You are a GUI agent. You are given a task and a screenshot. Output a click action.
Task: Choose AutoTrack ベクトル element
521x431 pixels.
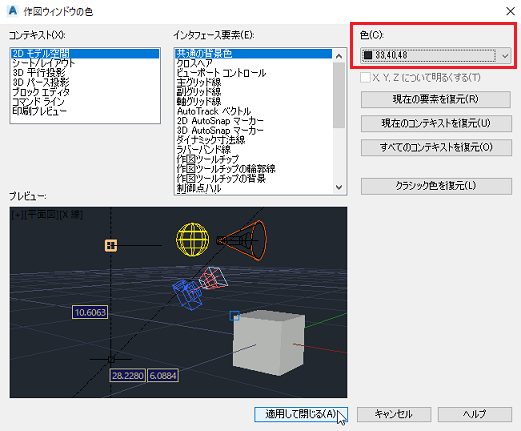coord(214,111)
